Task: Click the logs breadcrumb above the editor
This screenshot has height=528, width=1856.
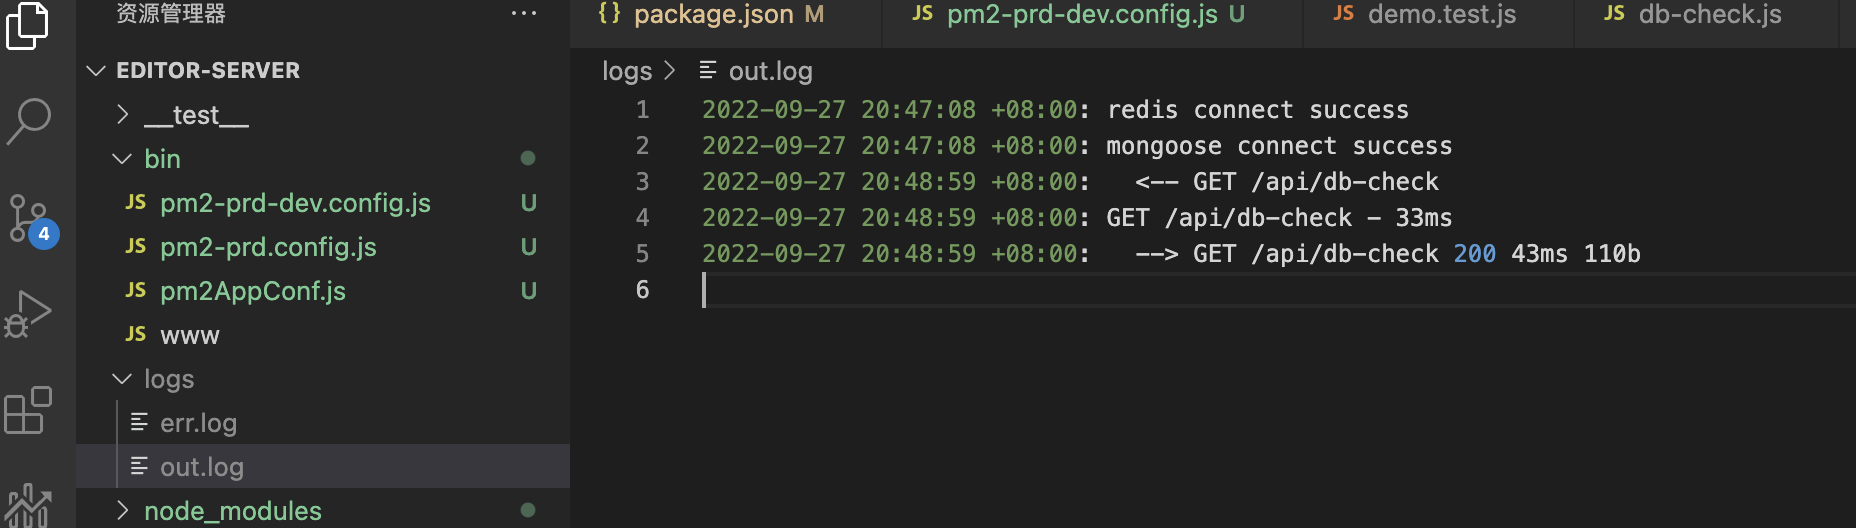Action: click(x=627, y=71)
